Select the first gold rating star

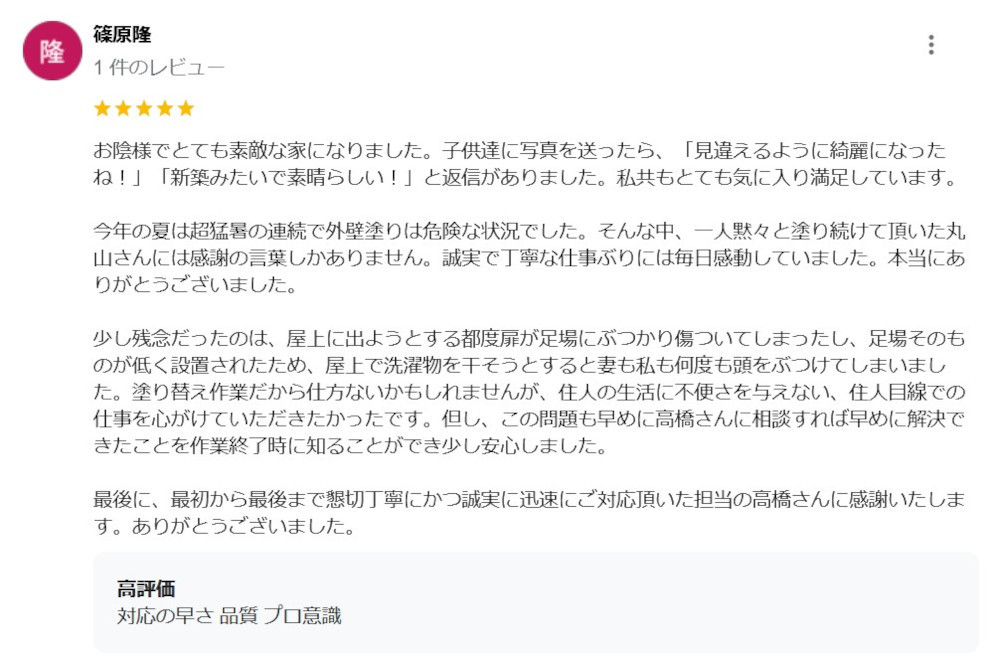102,108
